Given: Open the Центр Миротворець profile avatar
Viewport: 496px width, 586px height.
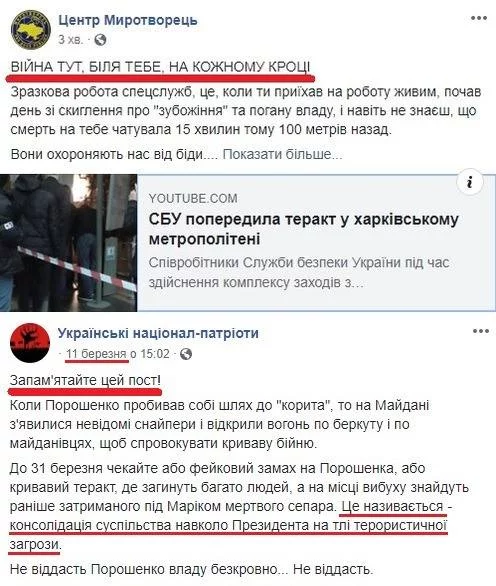Looking at the screenshot, I should point(30,30).
